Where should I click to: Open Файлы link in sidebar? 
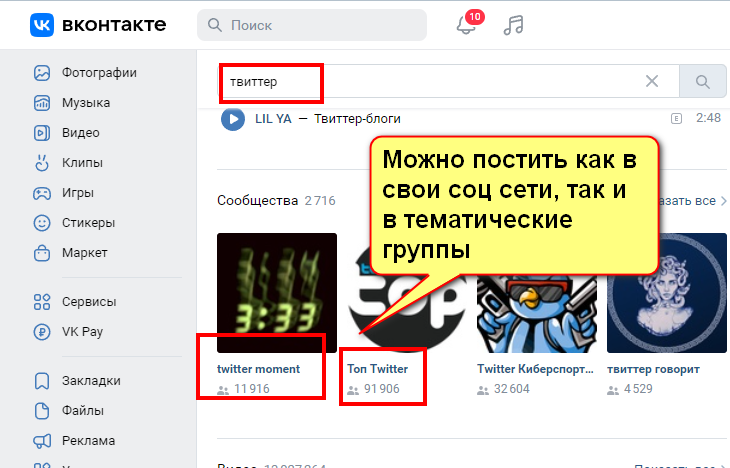(83, 411)
